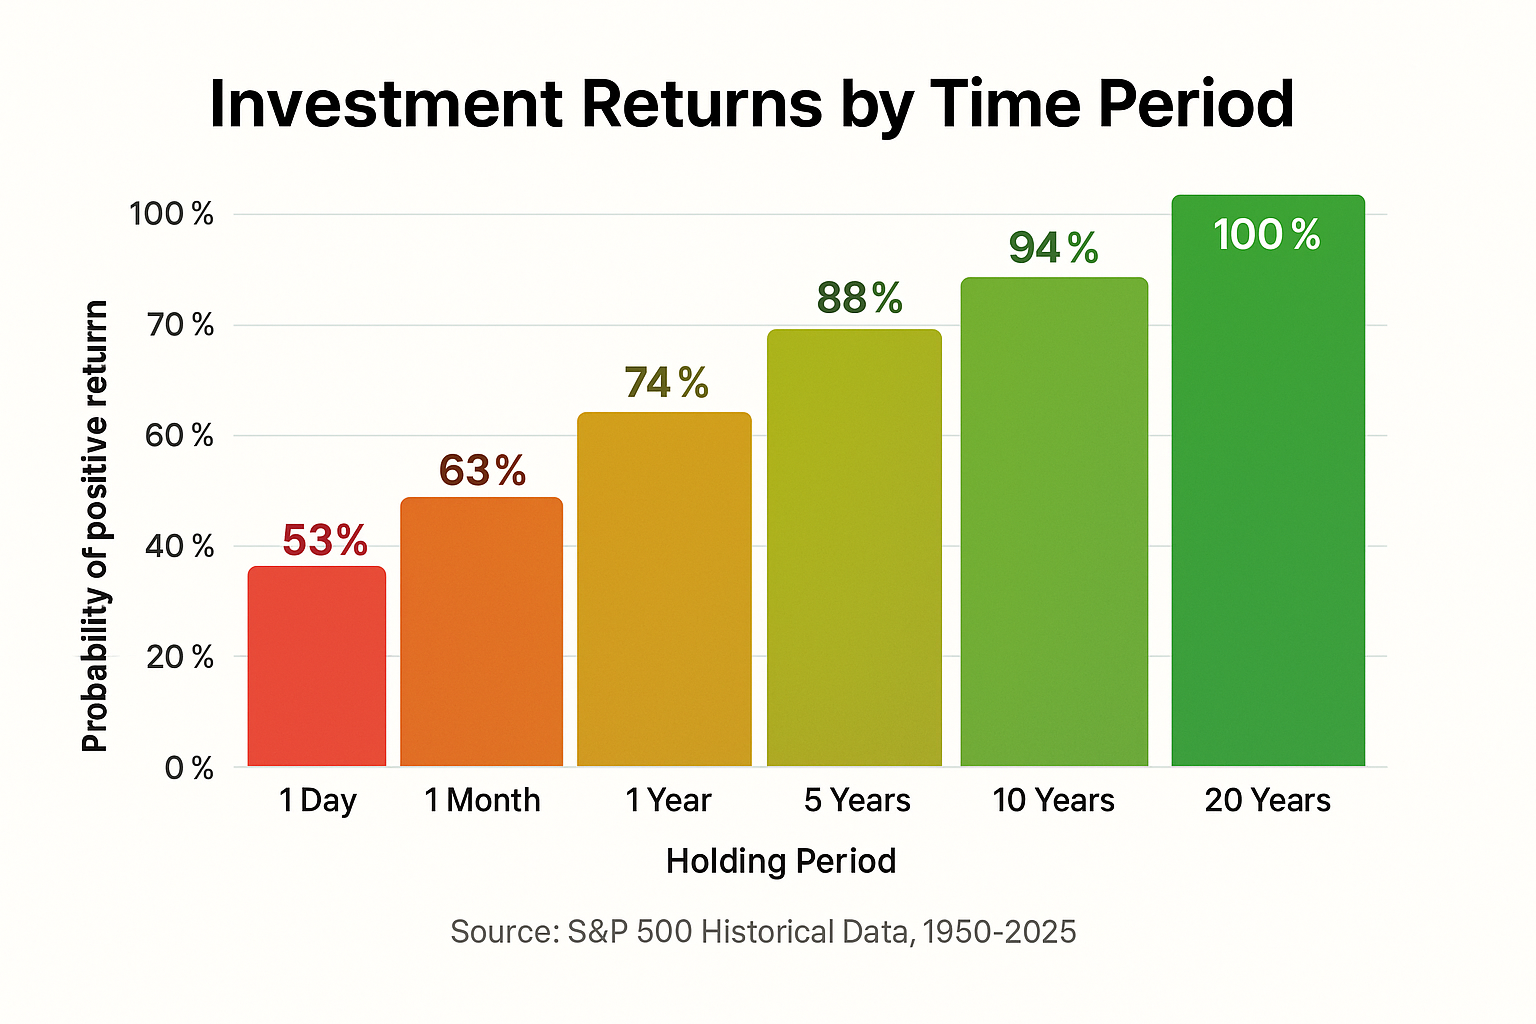Select the 1 Month x-axis label
This screenshot has width=1536, height=1024.
[482, 800]
